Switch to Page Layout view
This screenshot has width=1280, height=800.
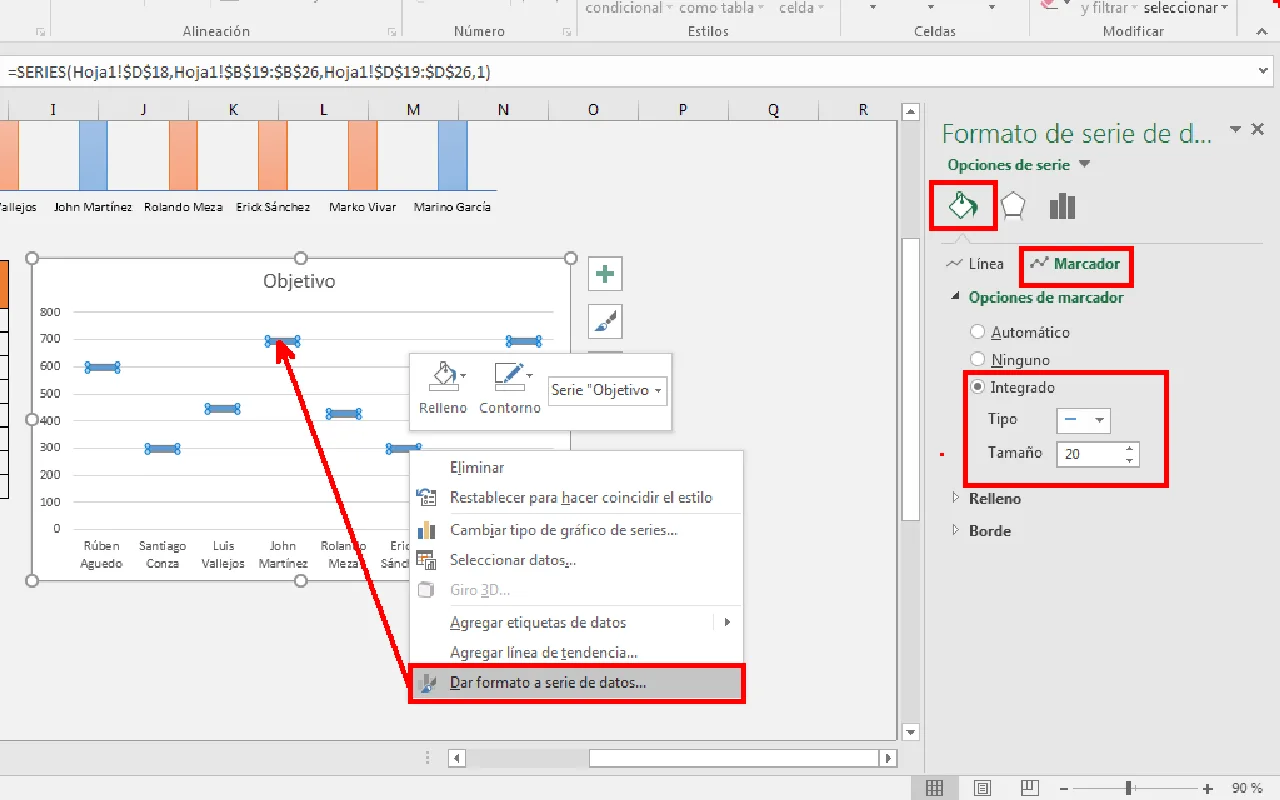pyautogui.click(x=982, y=788)
